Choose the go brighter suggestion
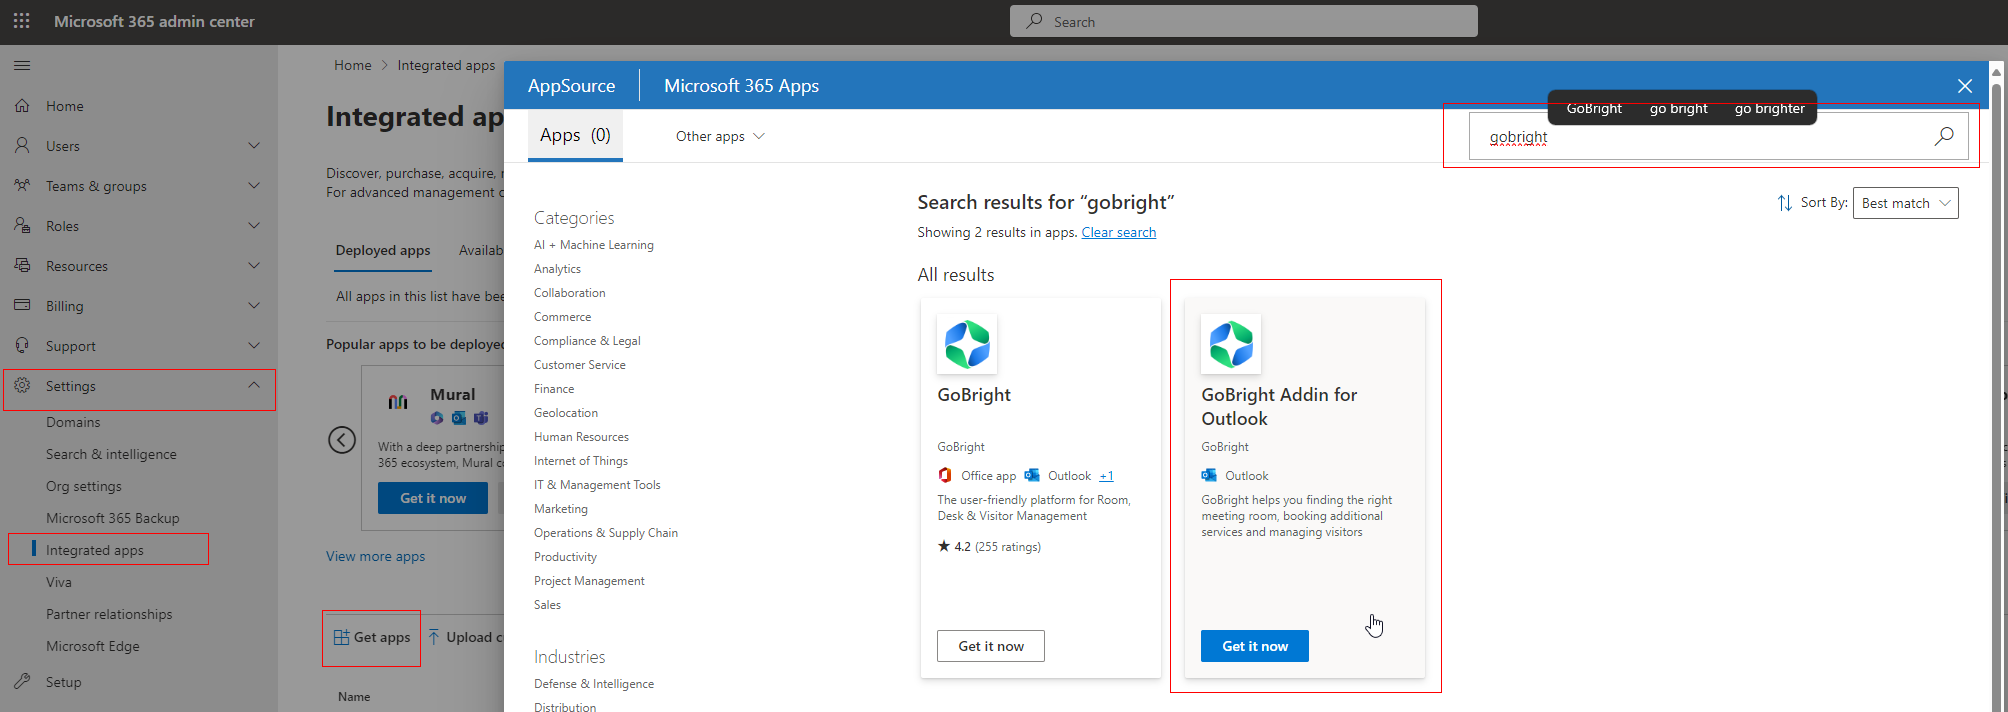 pyautogui.click(x=1770, y=108)
